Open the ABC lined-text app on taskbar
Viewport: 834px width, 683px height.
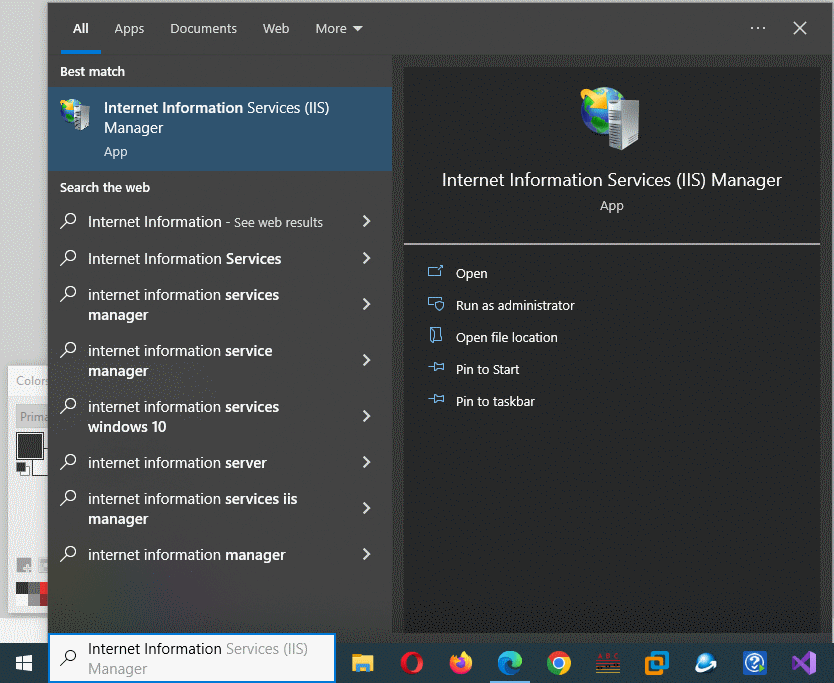[x=607, y=663]
